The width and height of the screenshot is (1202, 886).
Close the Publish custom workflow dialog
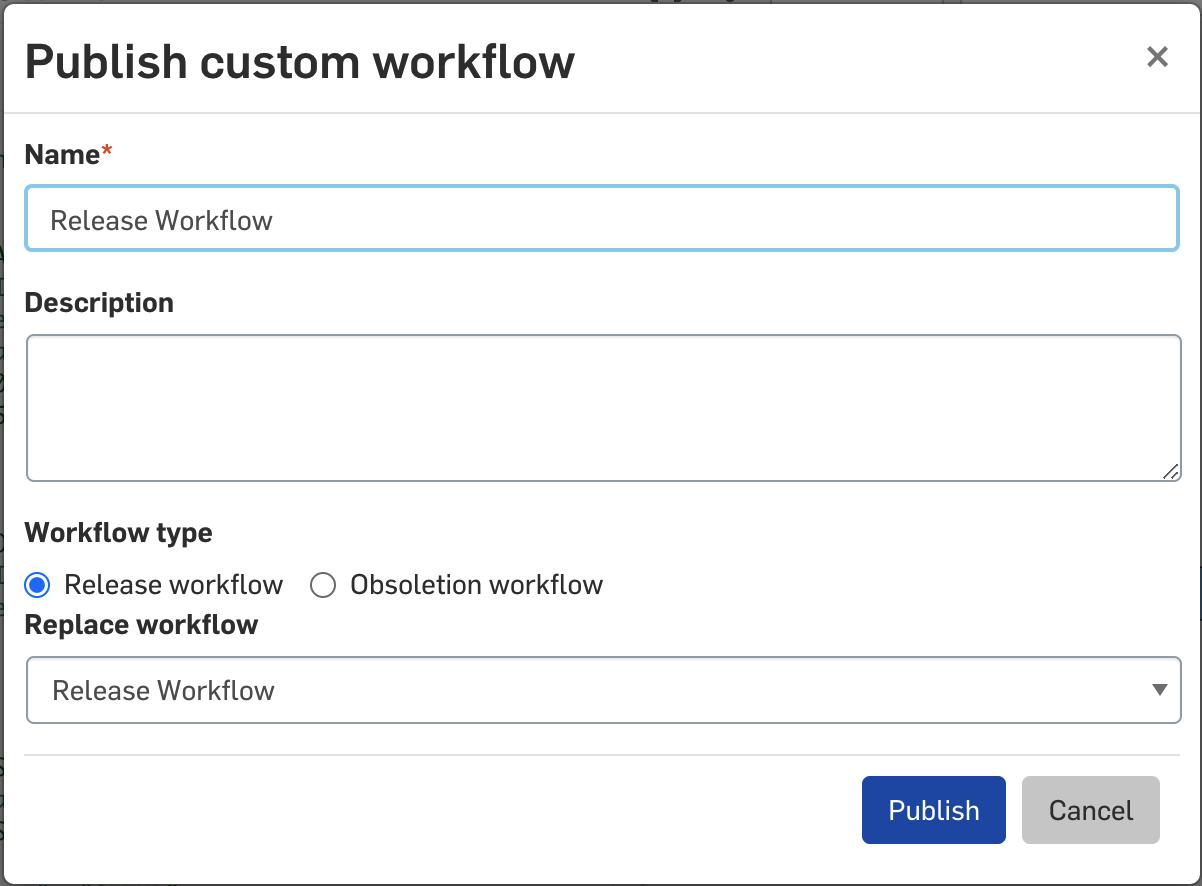(1157, 57)
